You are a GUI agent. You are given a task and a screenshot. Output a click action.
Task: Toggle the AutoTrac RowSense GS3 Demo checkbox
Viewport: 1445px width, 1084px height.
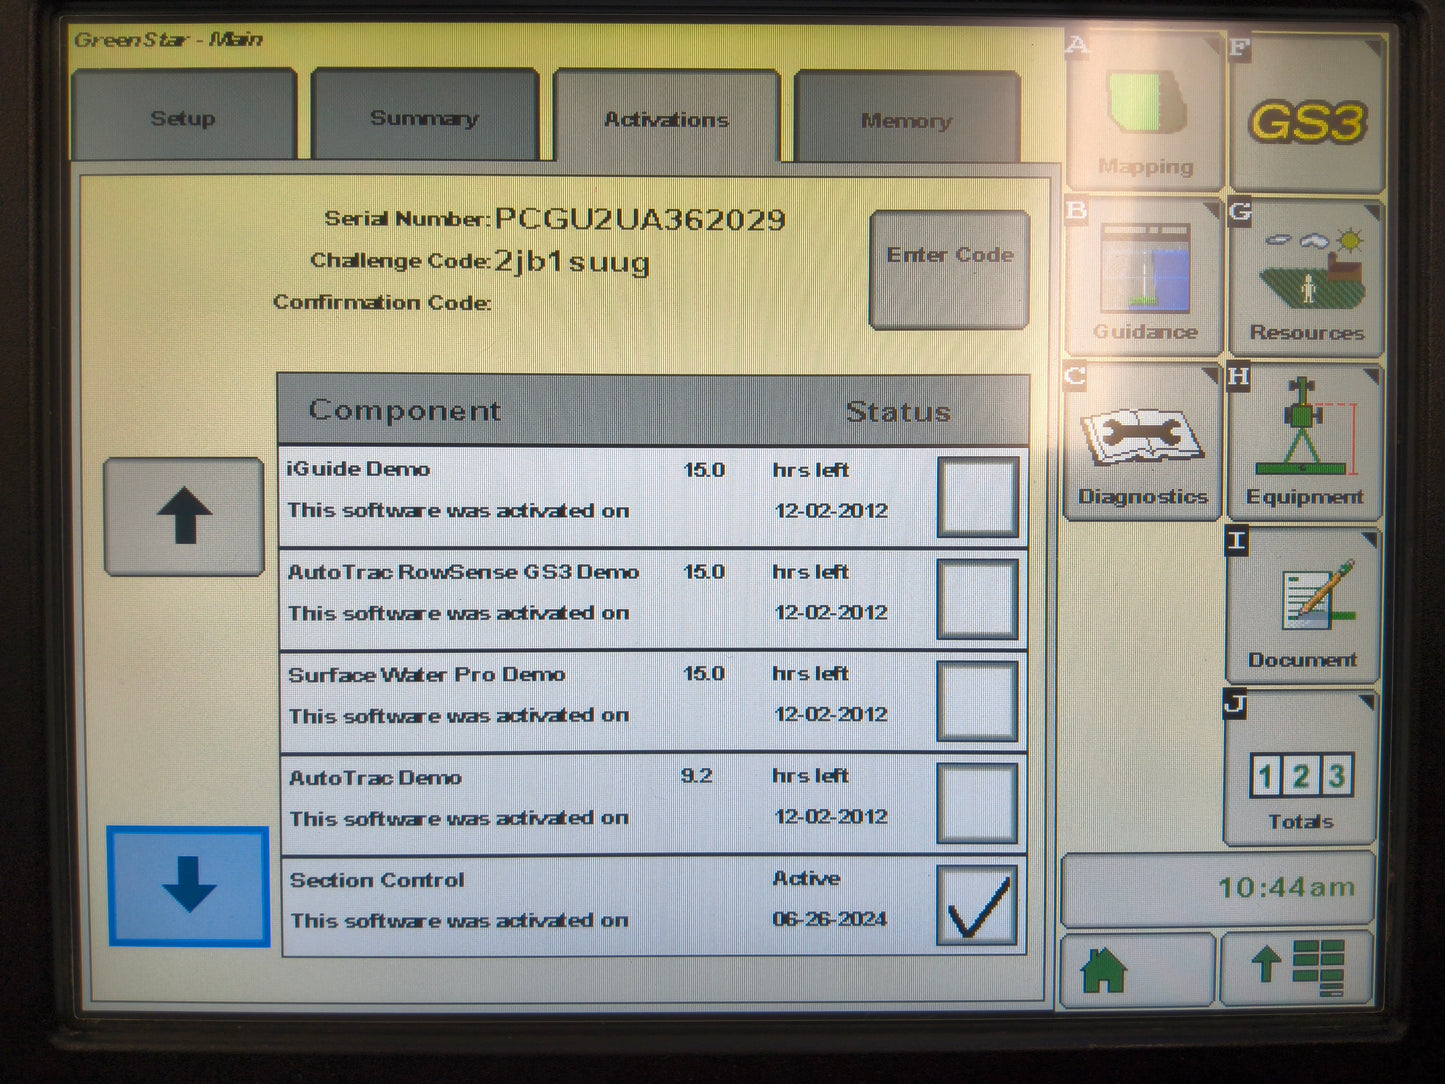(977, 599)
